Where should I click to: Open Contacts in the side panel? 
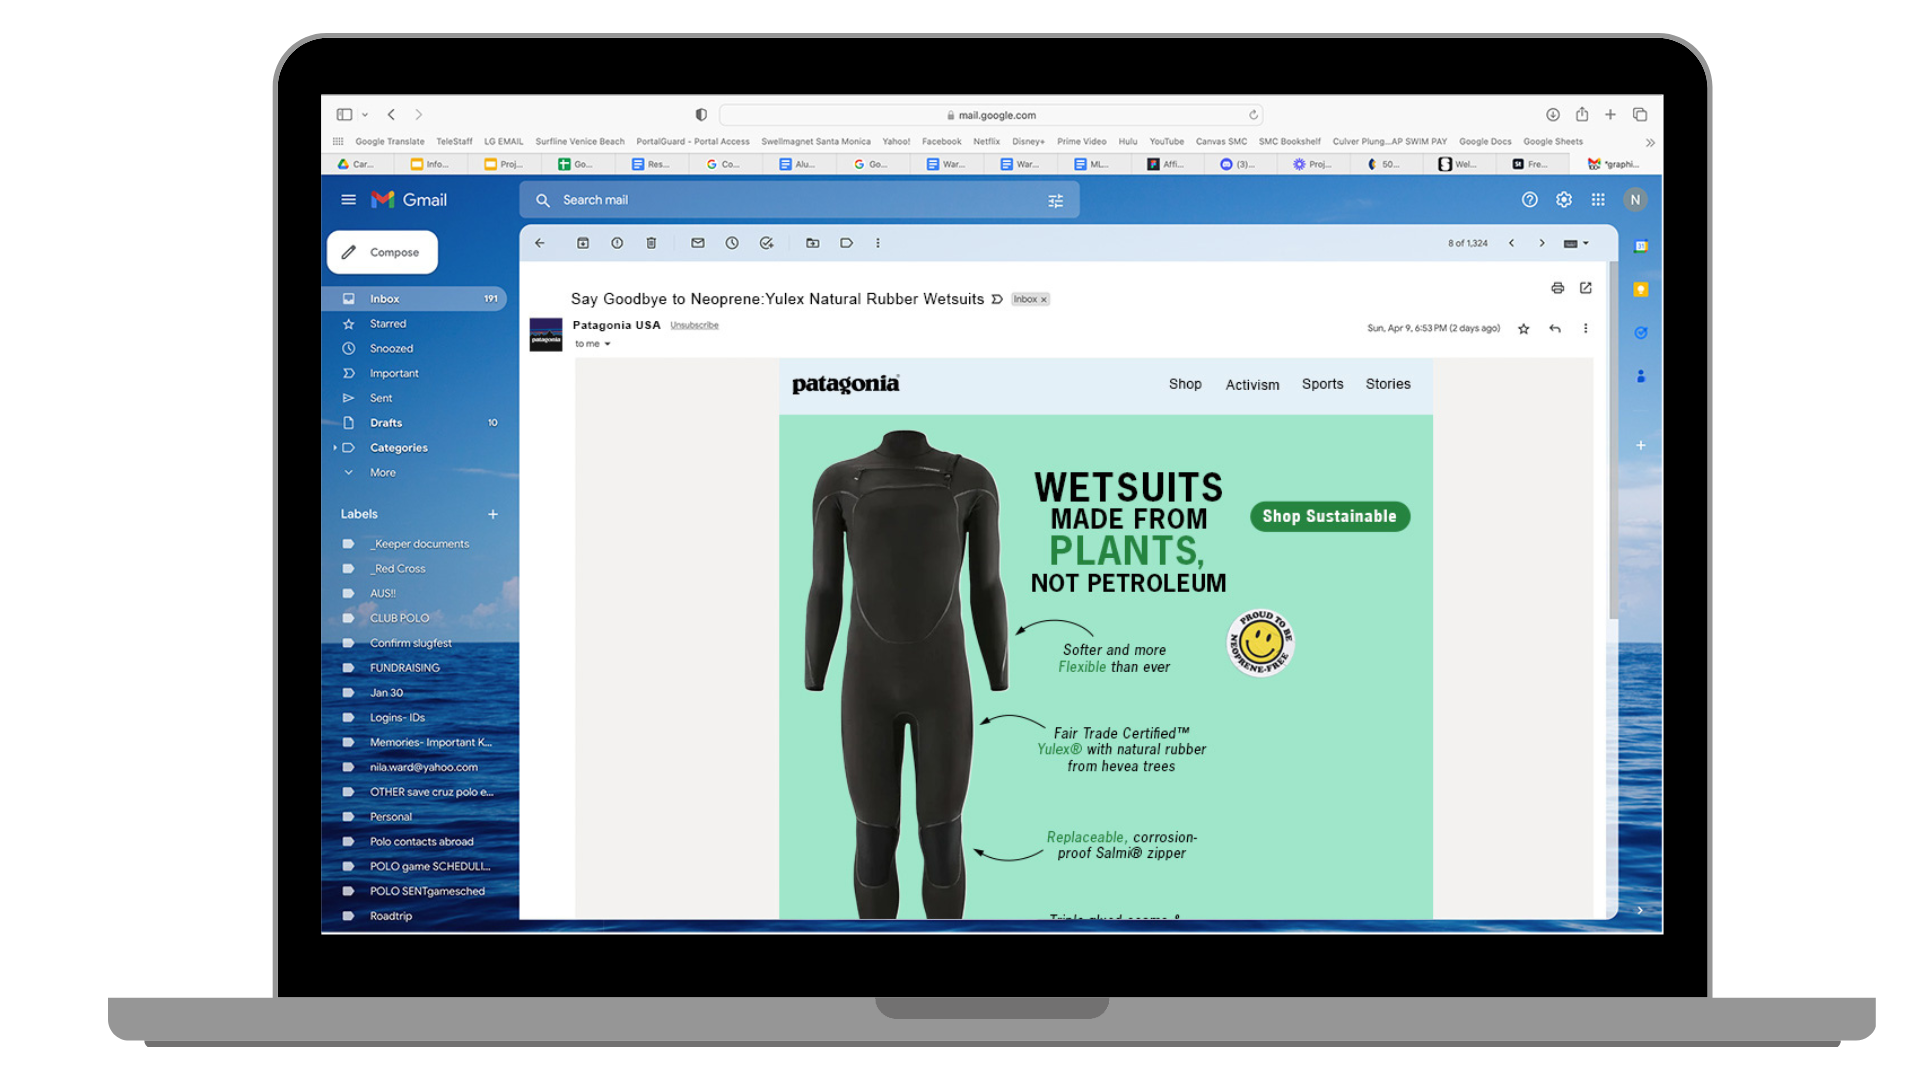(1641, 377)
